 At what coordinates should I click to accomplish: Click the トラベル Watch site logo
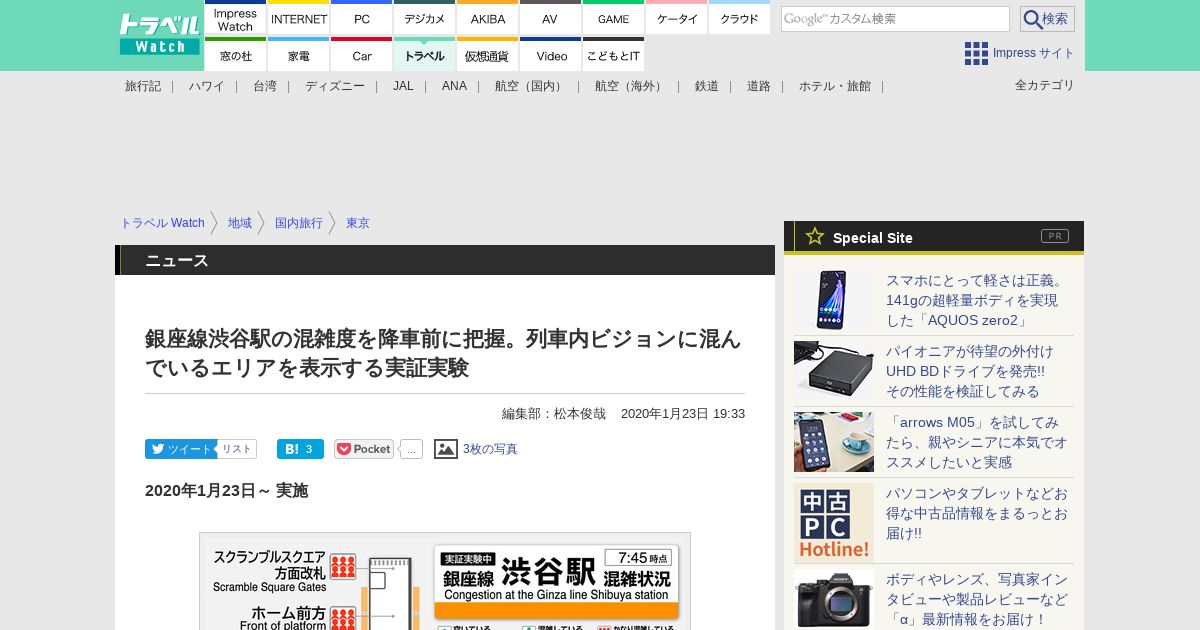pyautogui.click(x=160, y=35)
